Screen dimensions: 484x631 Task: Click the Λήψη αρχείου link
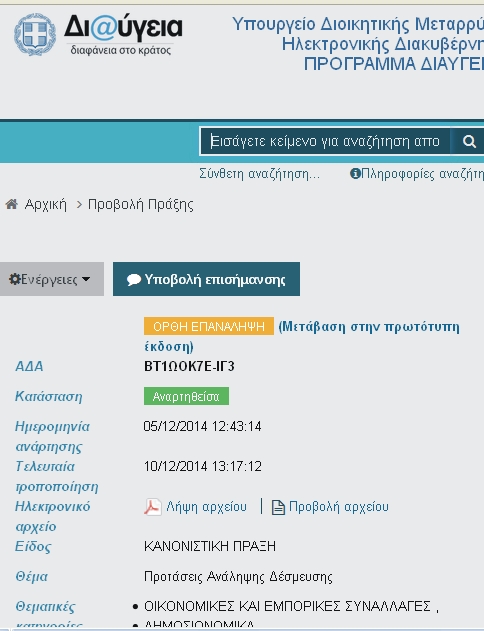click(x=206, y=507)
